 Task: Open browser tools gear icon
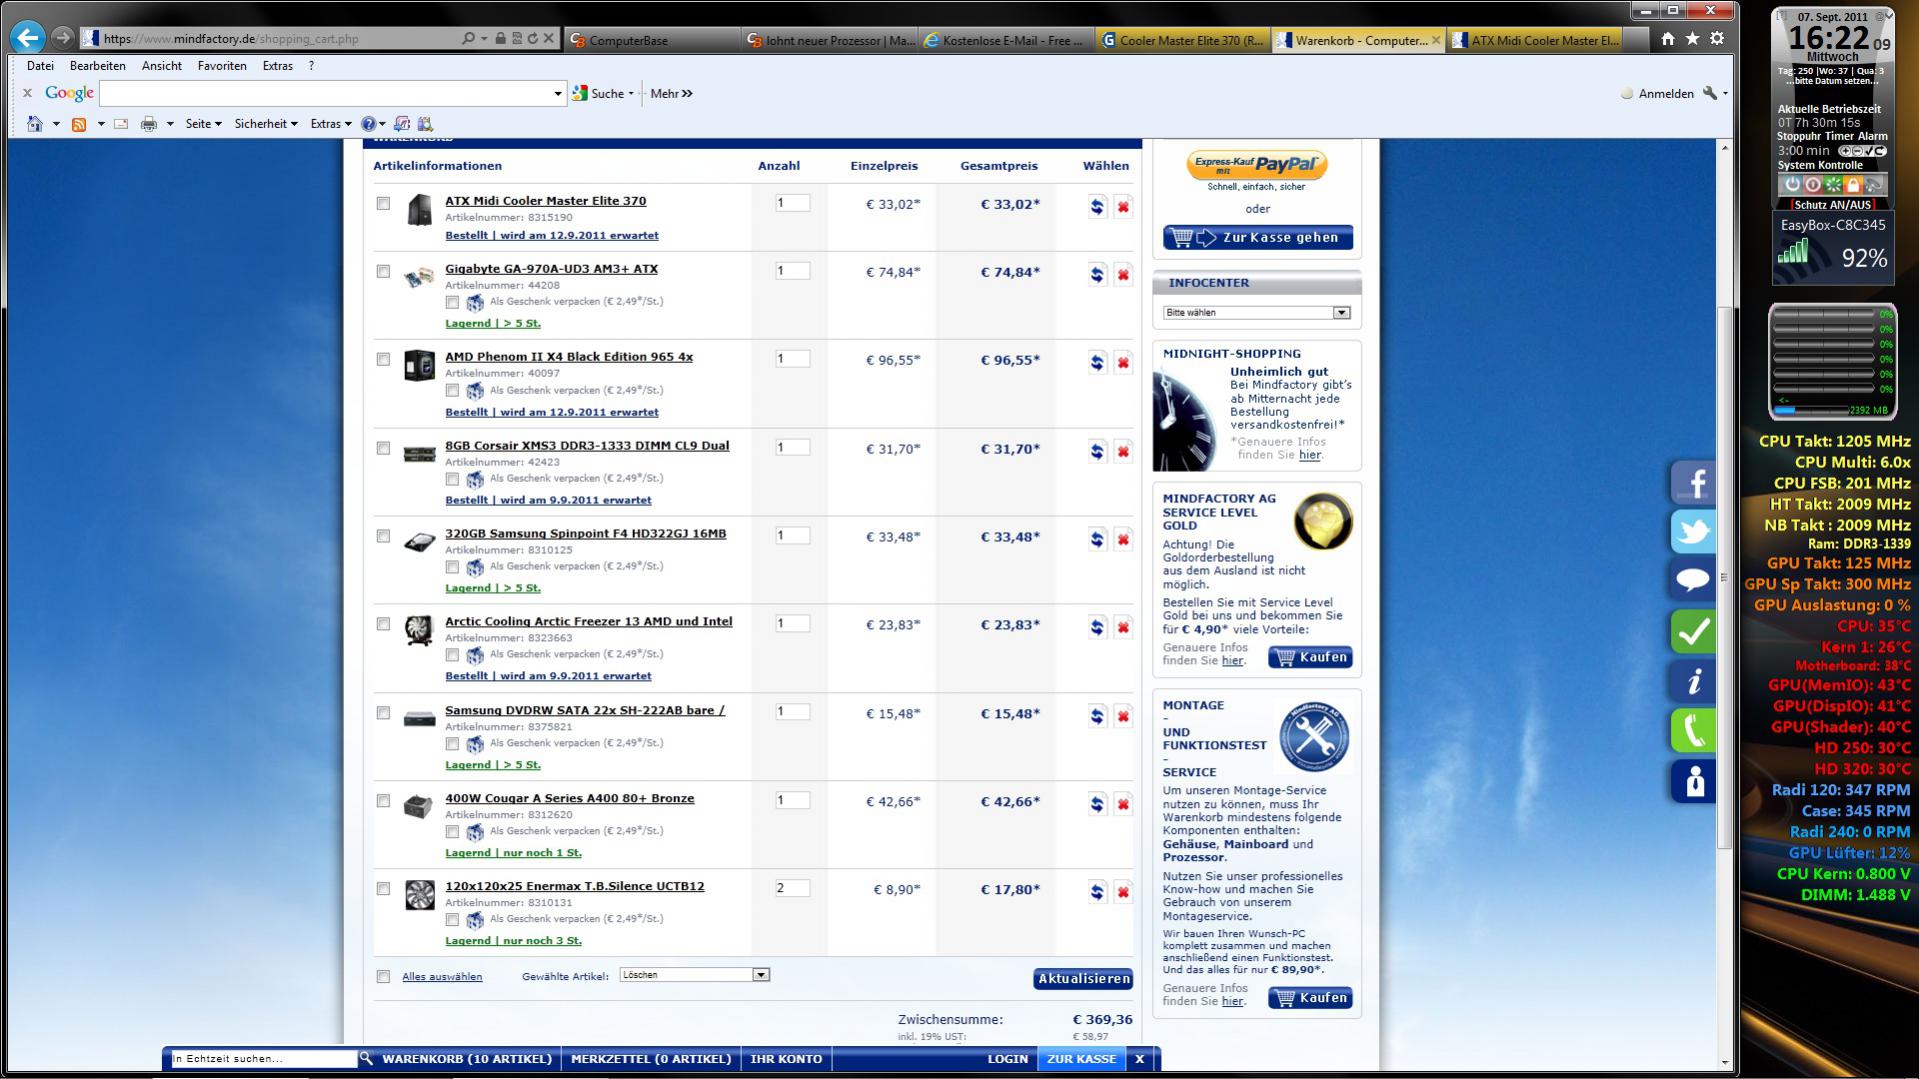1717,39
